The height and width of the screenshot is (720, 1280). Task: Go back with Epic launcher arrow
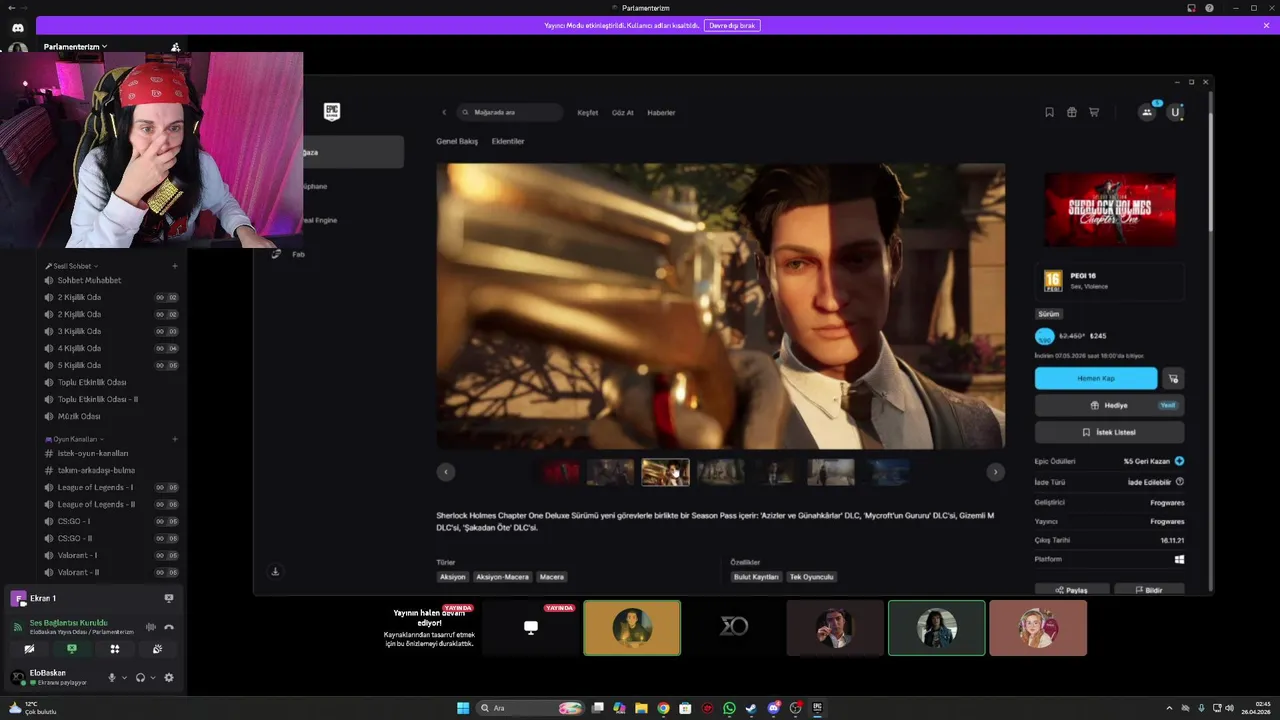tap(444, 112)
